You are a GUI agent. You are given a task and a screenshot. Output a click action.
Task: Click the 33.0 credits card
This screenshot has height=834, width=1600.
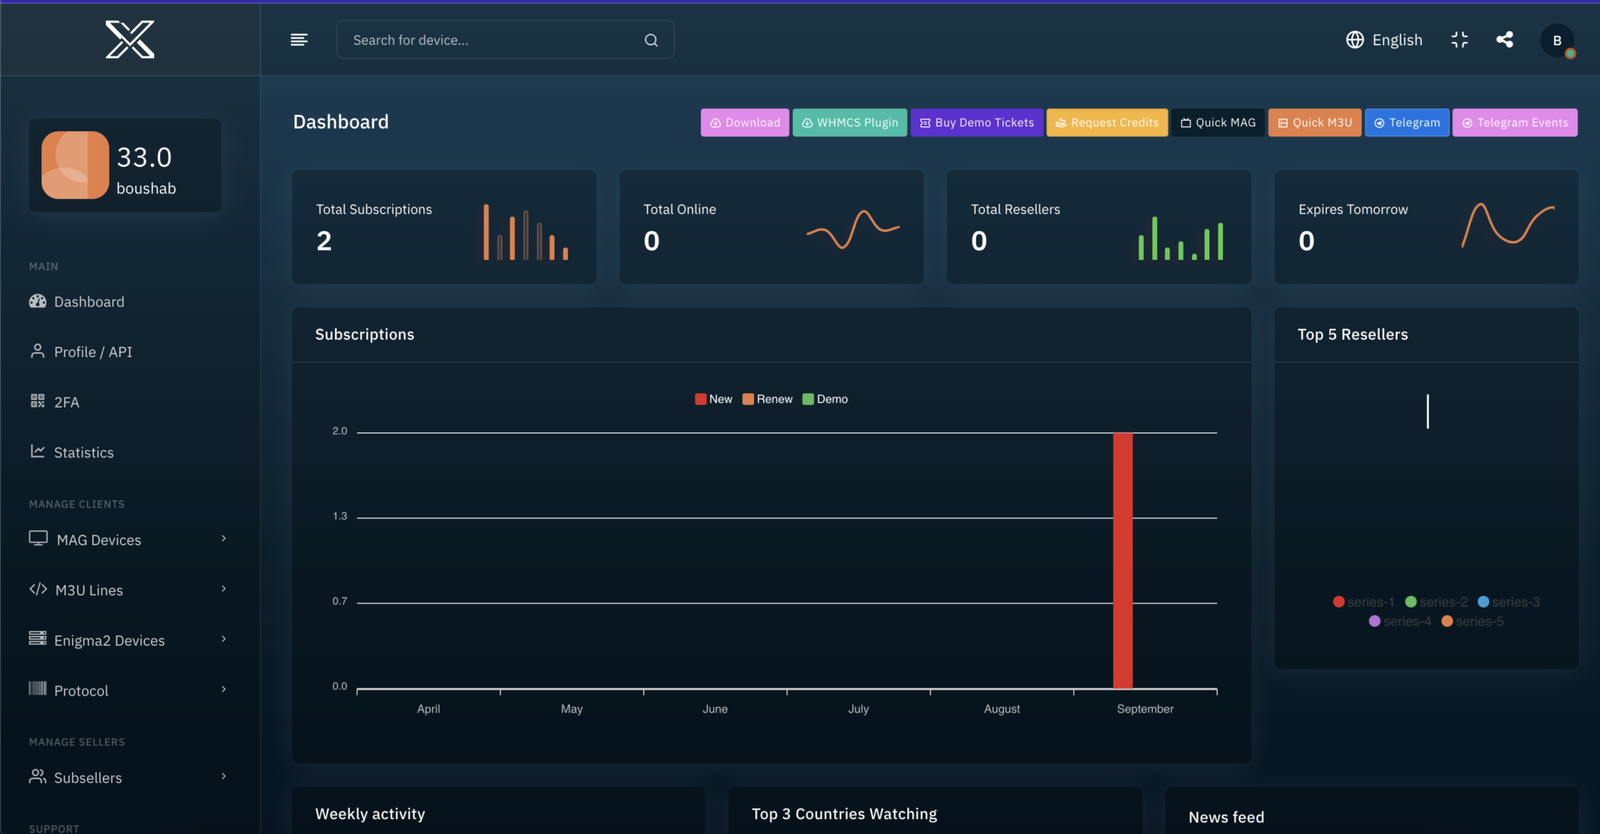(x=125, y=165)
